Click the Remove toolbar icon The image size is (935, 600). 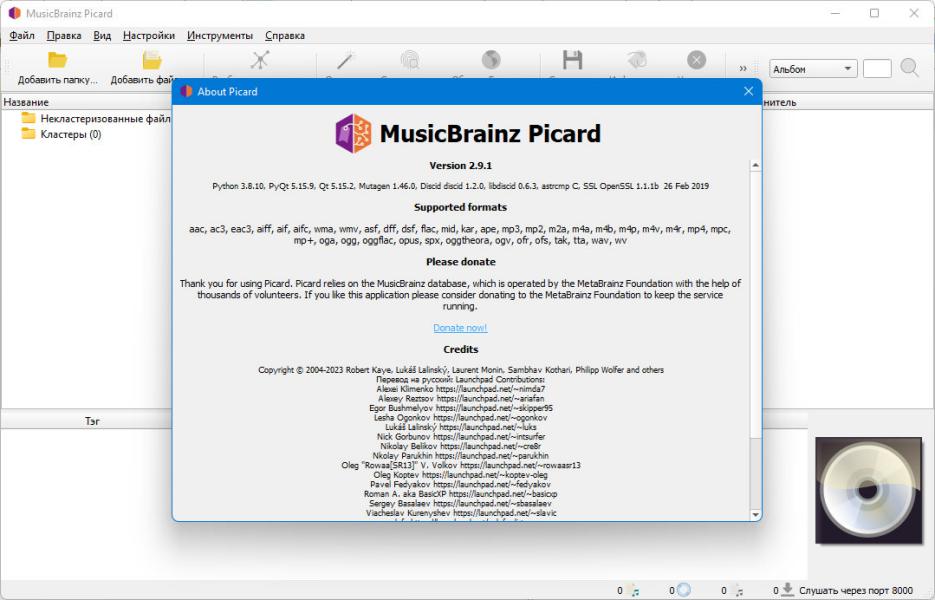click(x=696, y=60)
